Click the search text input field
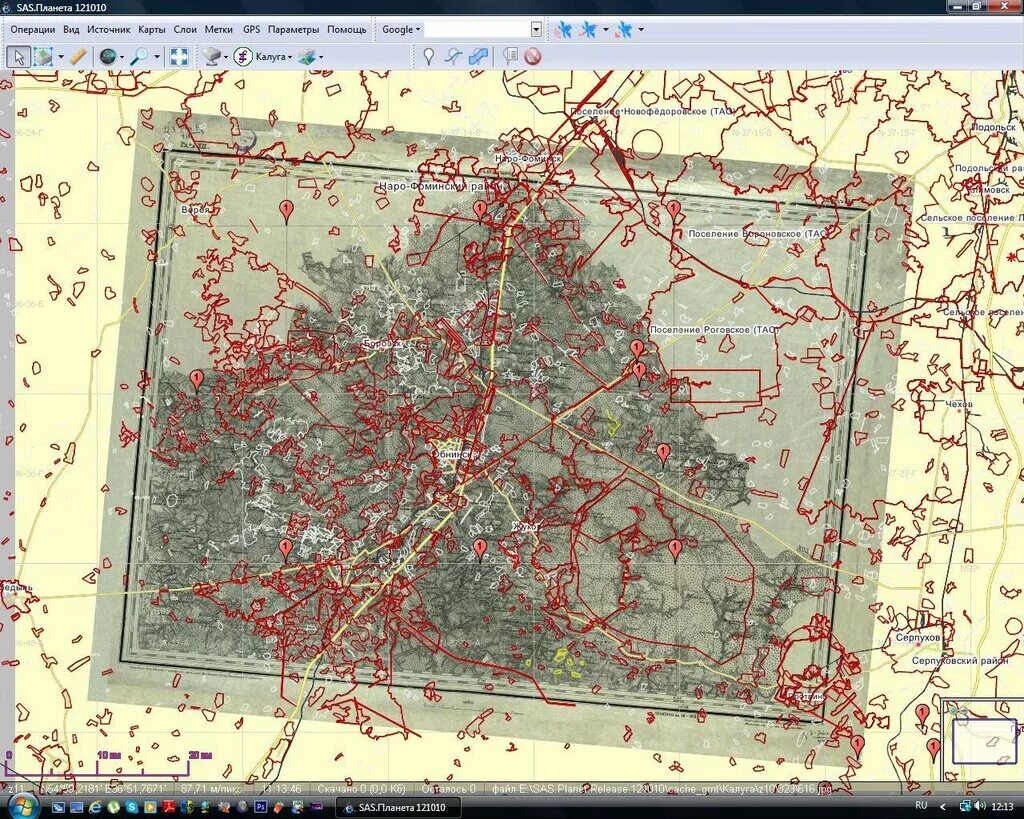1024x819 pixels. [477, 29]
